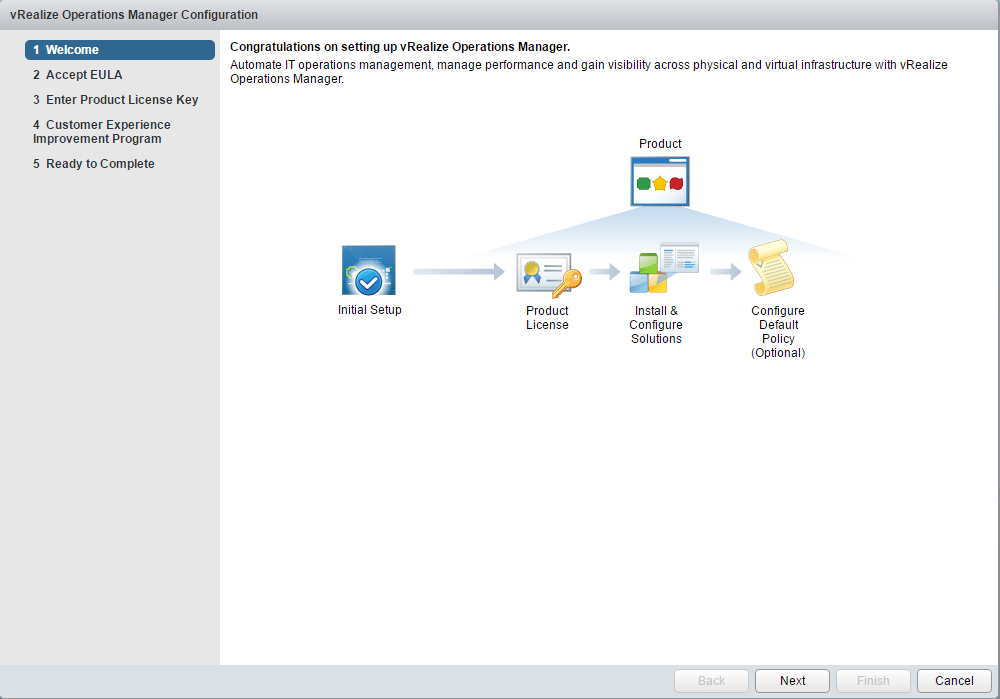The width and height of the screenshot is (1000, 699).
Task: Open Customer Experience Improvement Program step
Action: (x=102, y=131)
